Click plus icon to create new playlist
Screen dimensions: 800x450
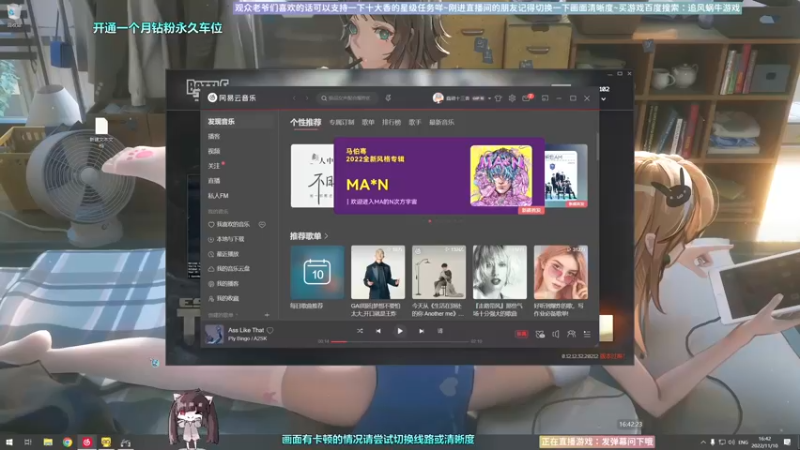[x=267, y=315]
